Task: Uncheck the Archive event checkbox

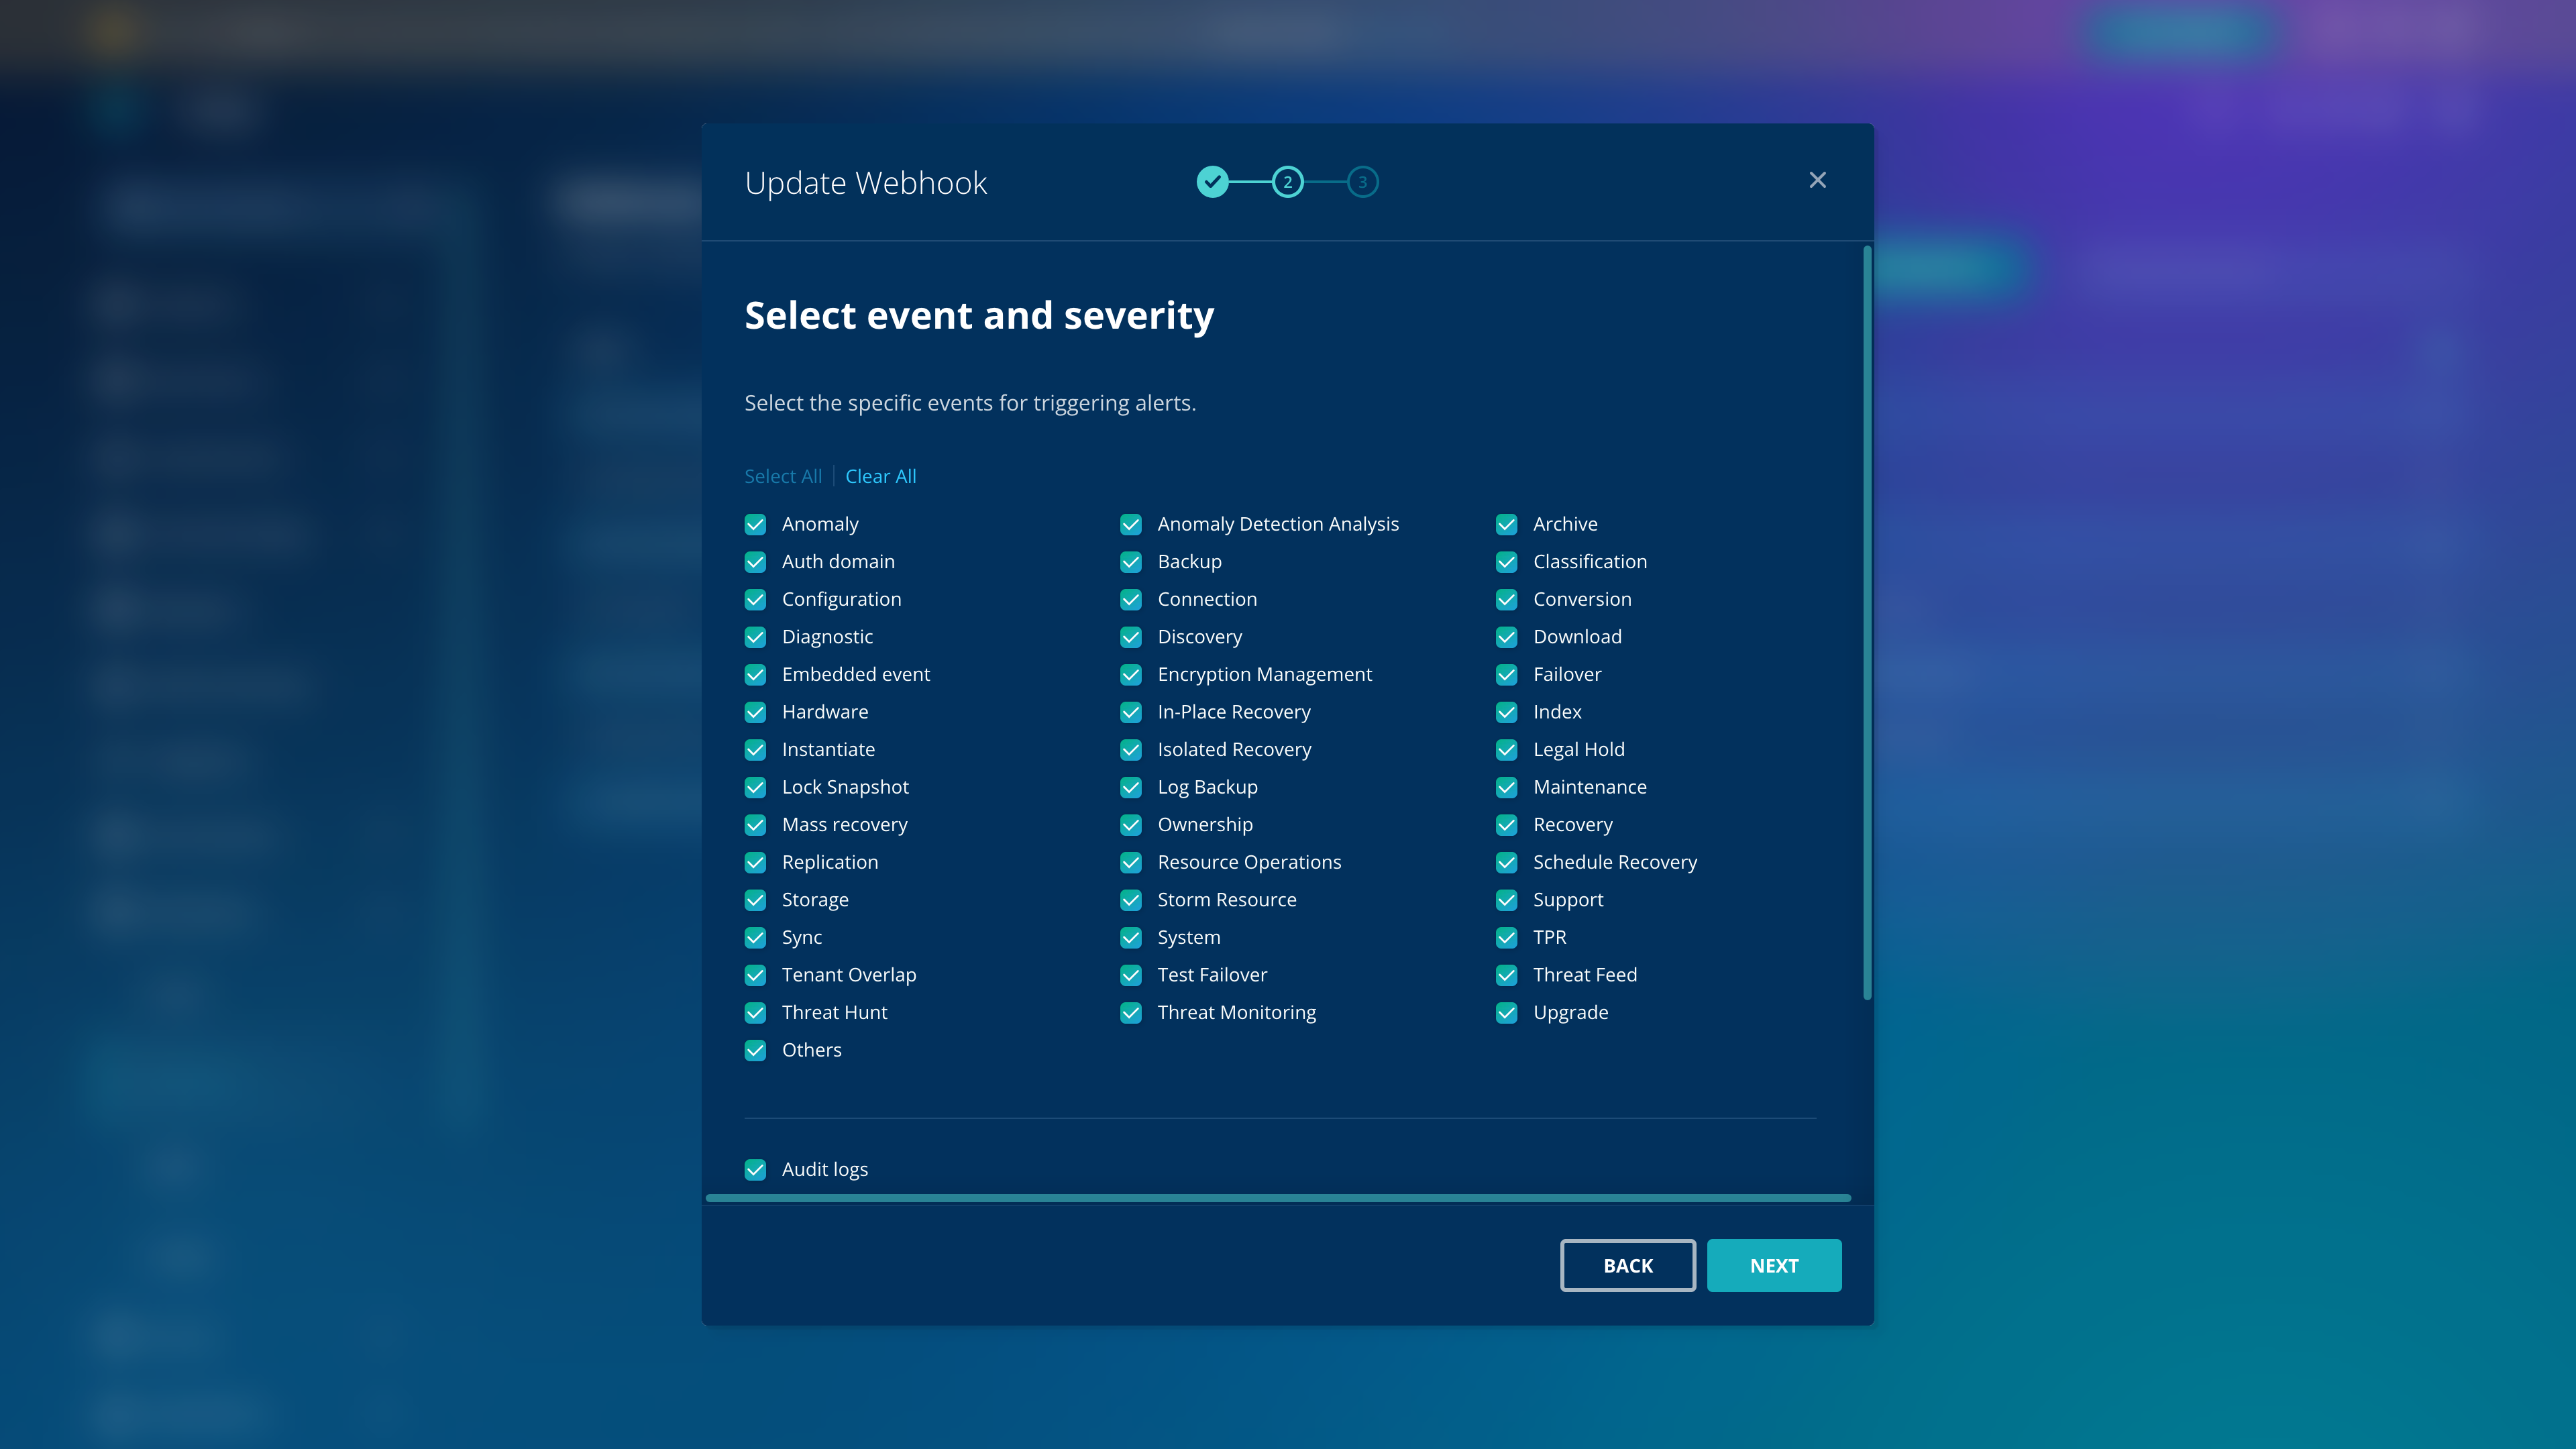Action: point(1506,524)
